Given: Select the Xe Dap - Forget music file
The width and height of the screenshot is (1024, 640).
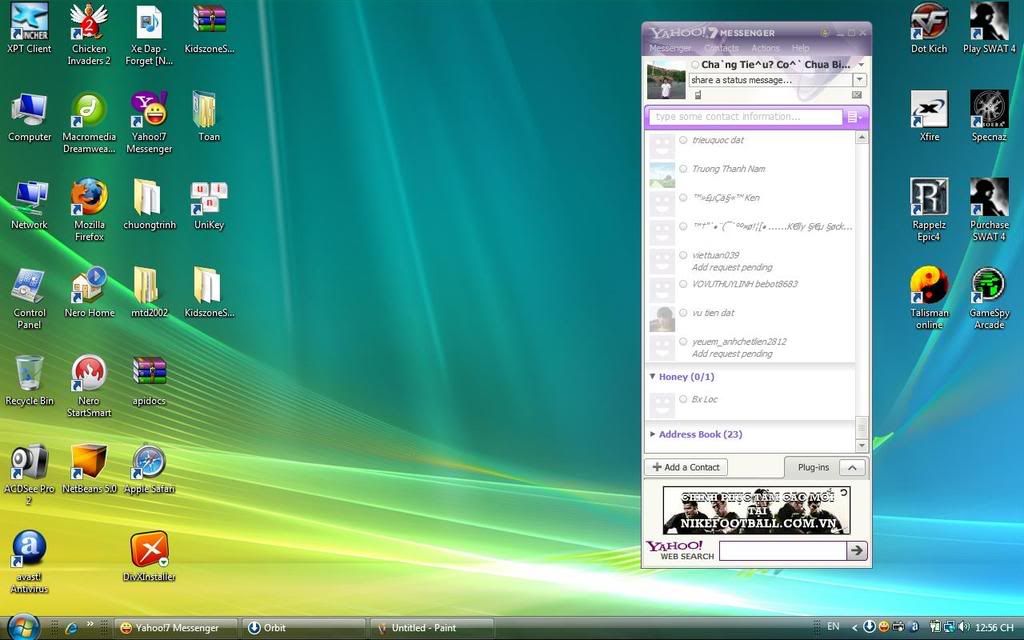Looking at the screenshot, I should coord(149,34).
